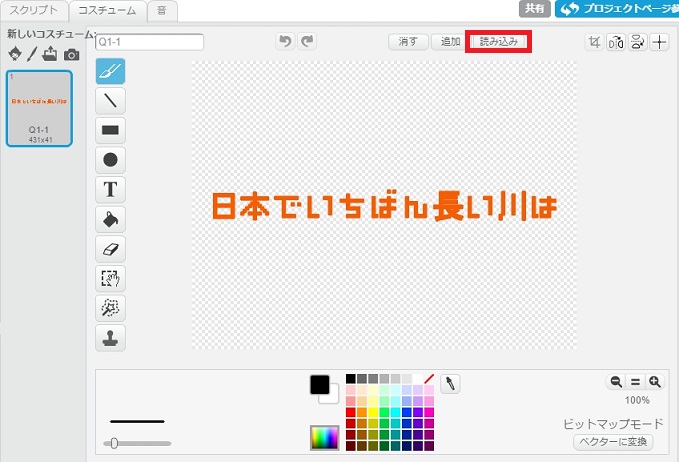Screen dimensions: 679x462
Task: Click the current black foreground color
Action: 320,384
